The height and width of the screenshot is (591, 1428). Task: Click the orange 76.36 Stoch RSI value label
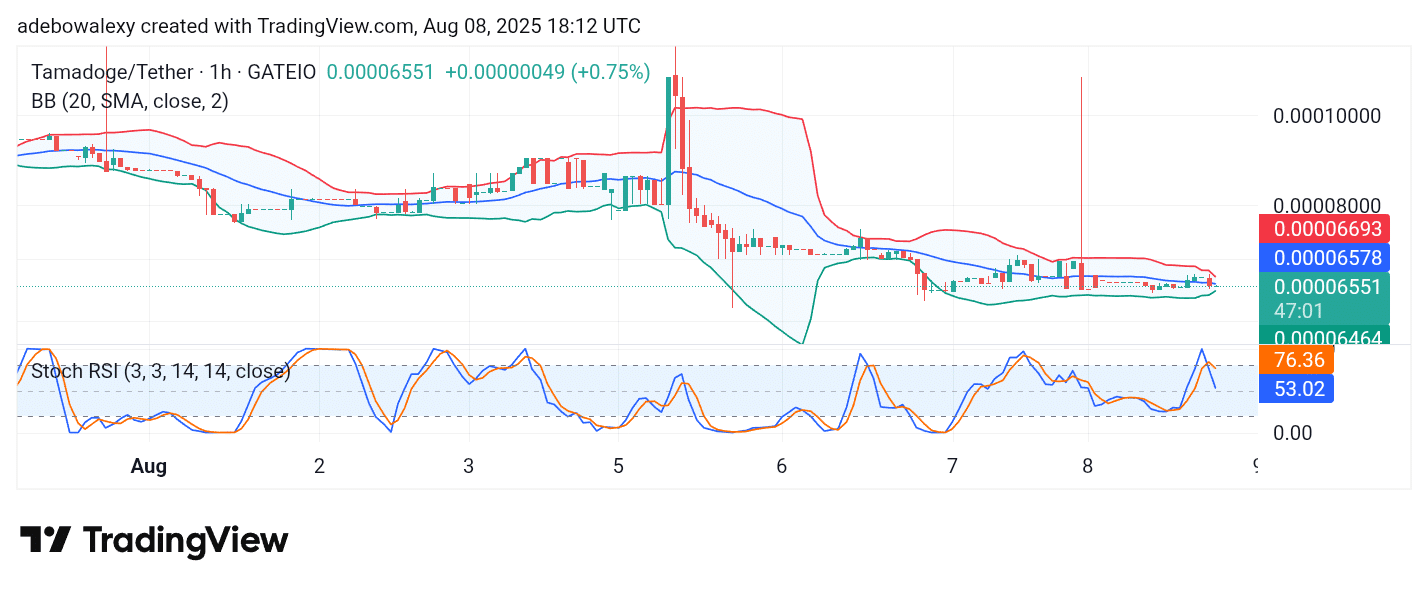click(x=1296, y=360)
